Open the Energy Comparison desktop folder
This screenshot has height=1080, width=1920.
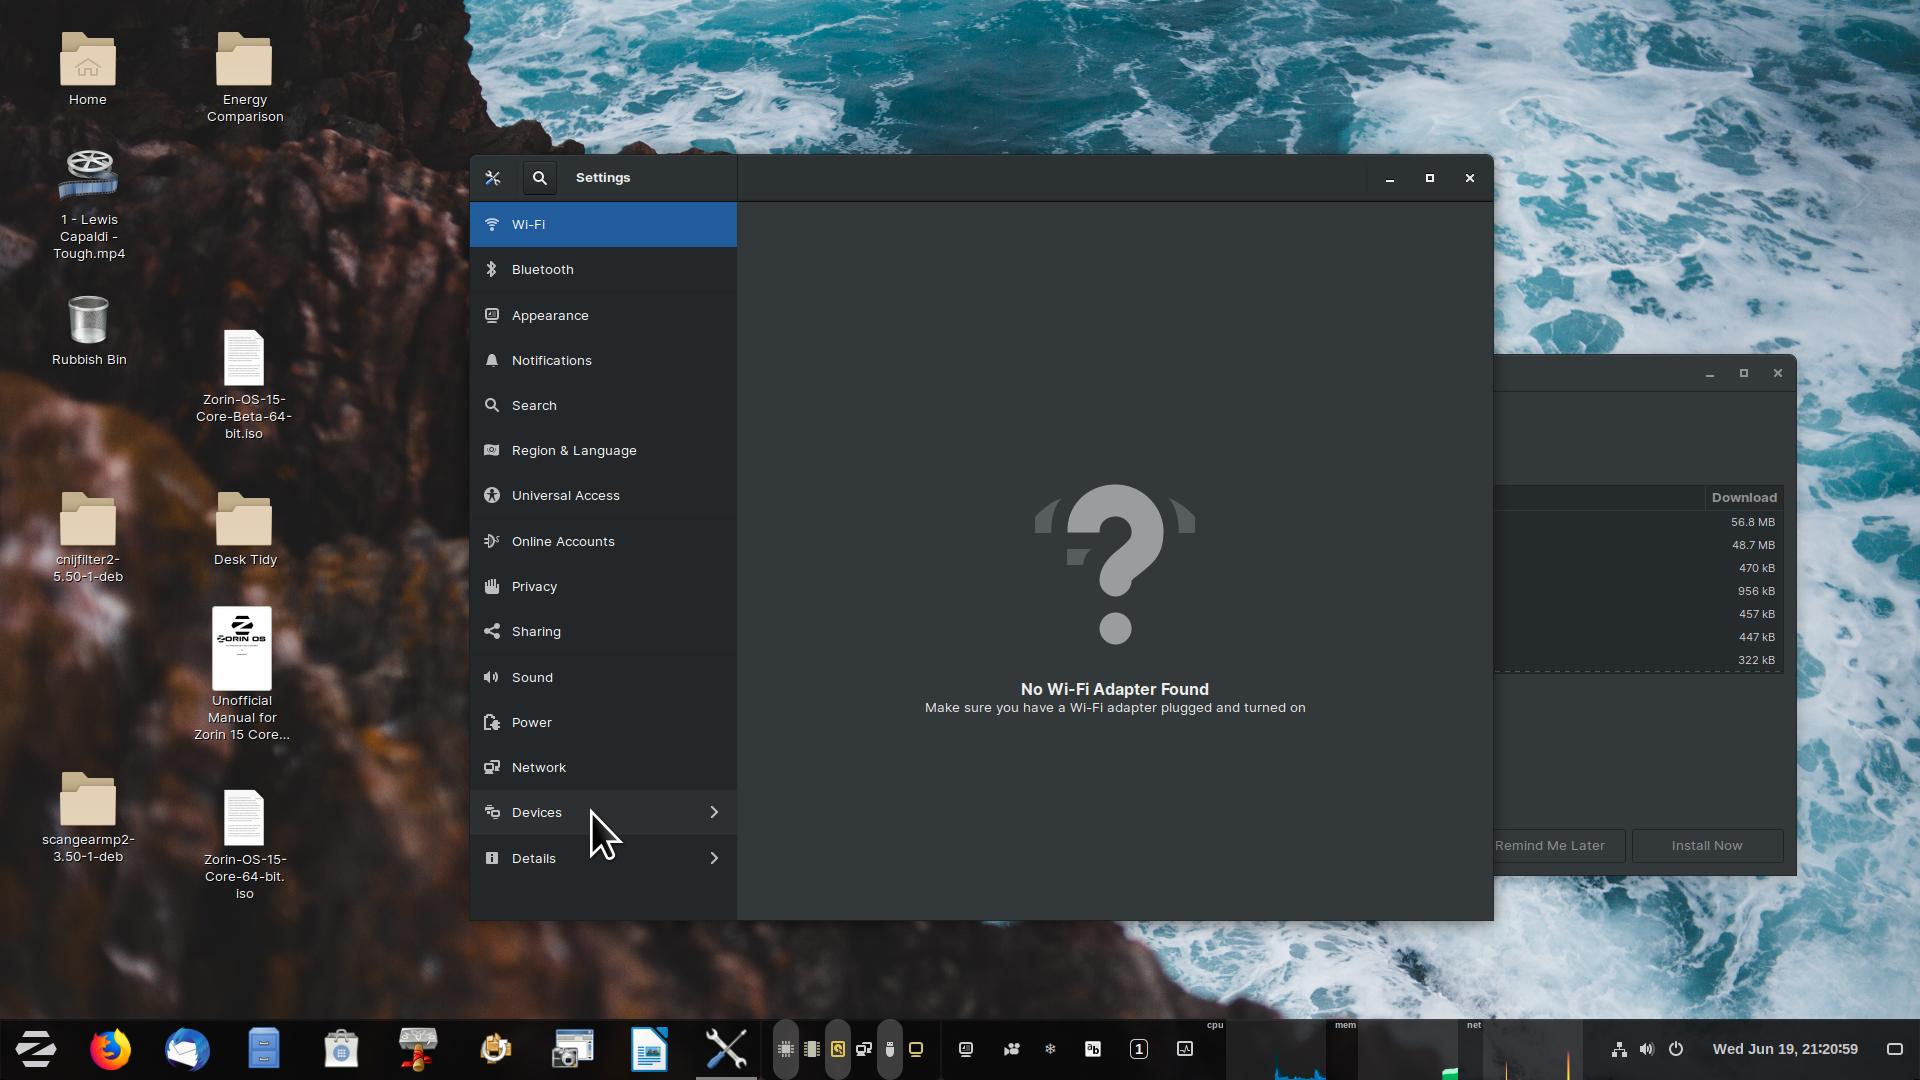click(x=244, y=62)
